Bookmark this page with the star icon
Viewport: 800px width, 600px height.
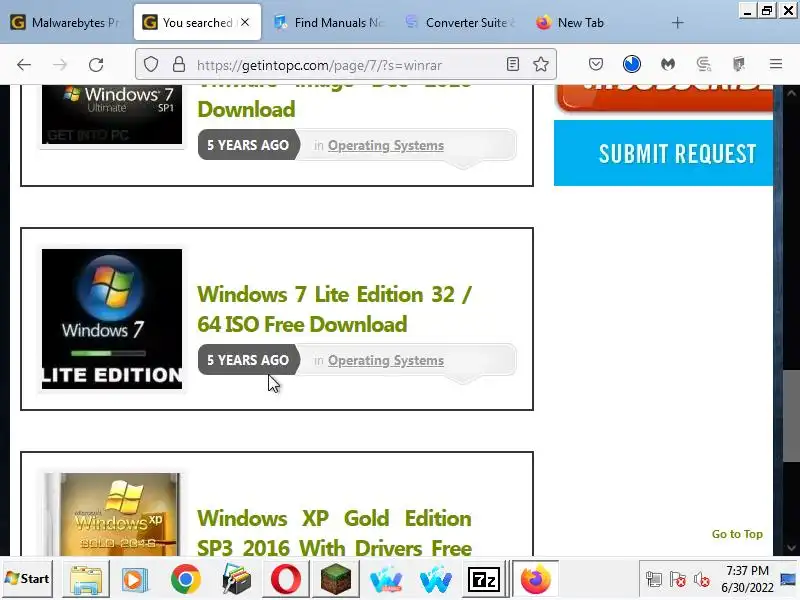coord(541,64)
